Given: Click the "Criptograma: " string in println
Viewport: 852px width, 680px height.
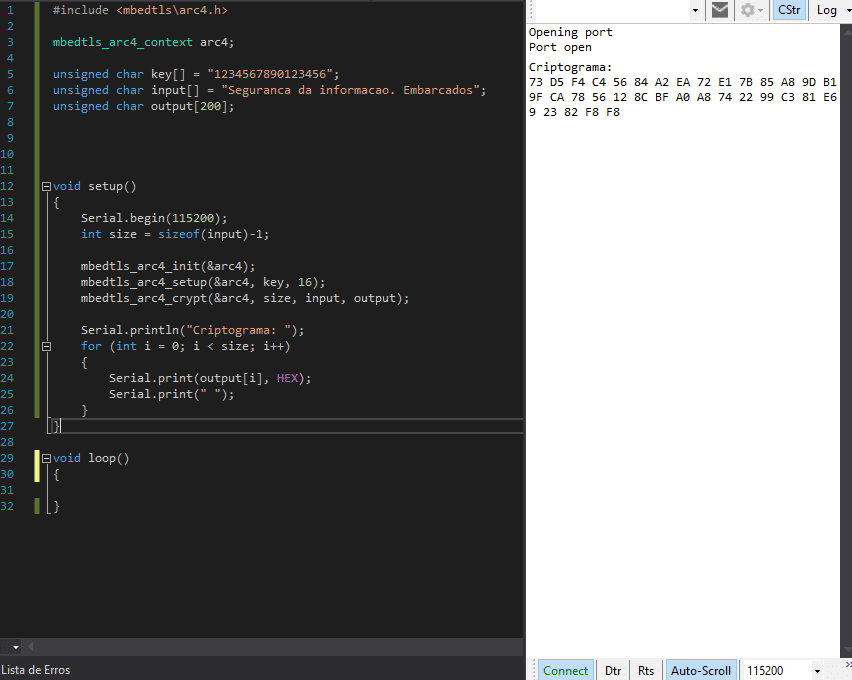Looking at the screenshot, I should pos(239,330).
